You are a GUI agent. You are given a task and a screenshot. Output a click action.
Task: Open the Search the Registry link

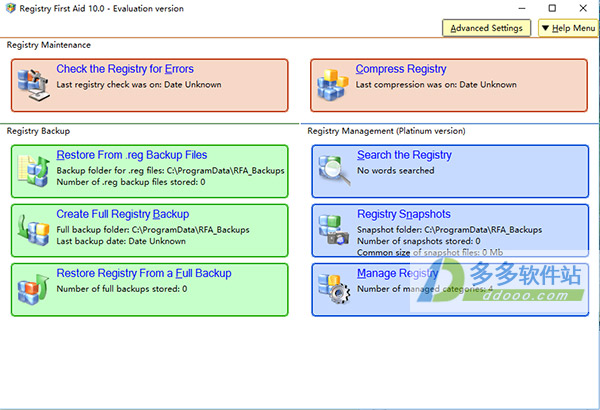(x=404, y=155)
